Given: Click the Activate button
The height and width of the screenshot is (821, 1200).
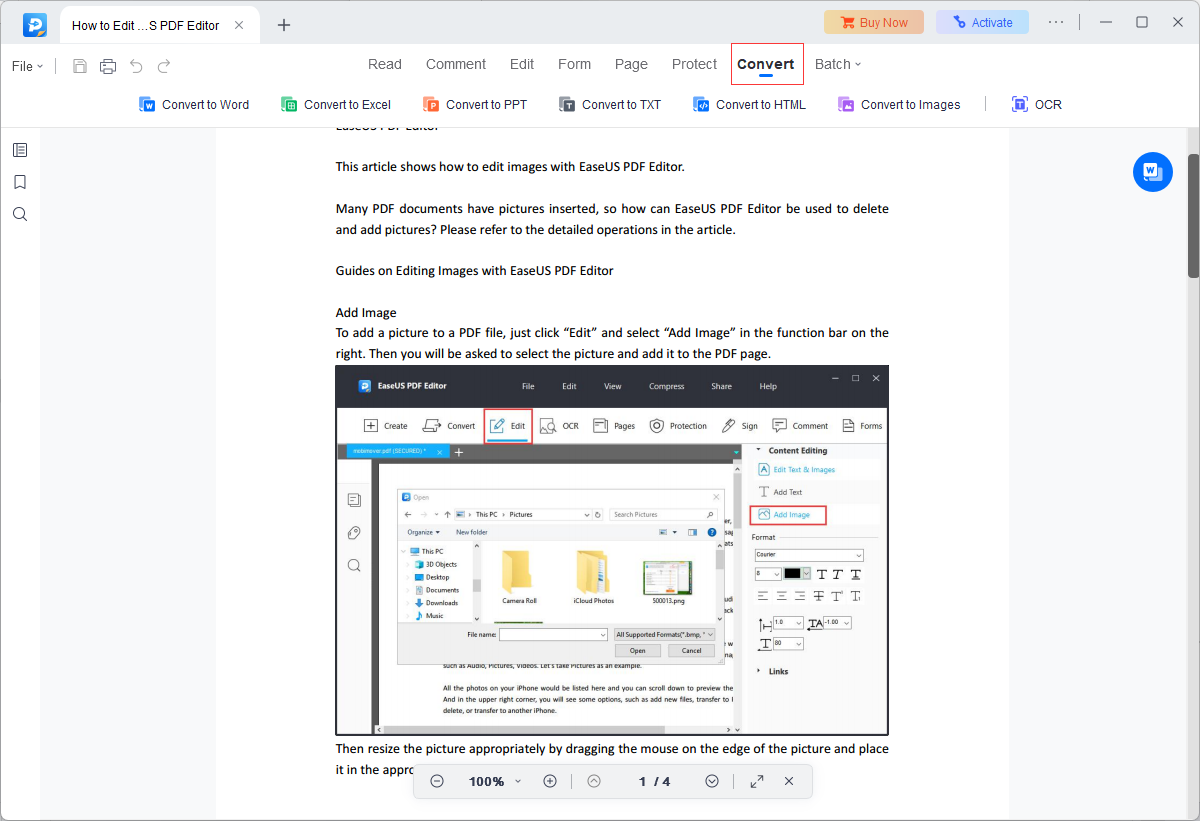Looking at the screenshot, I should [982, 22].
